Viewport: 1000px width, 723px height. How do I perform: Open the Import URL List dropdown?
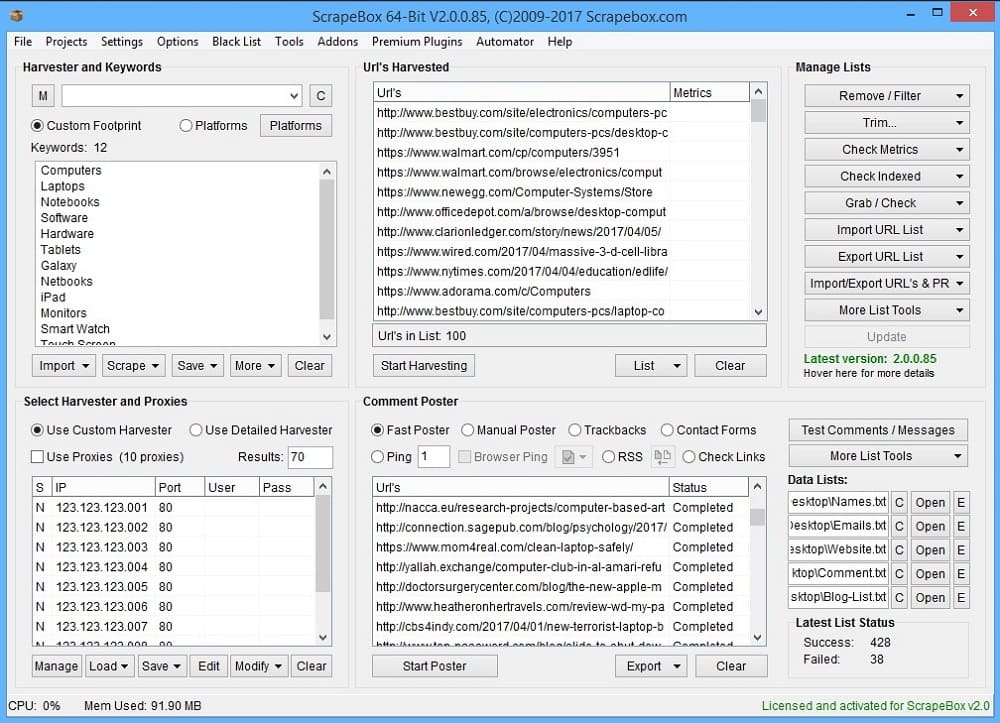point(886,230)
